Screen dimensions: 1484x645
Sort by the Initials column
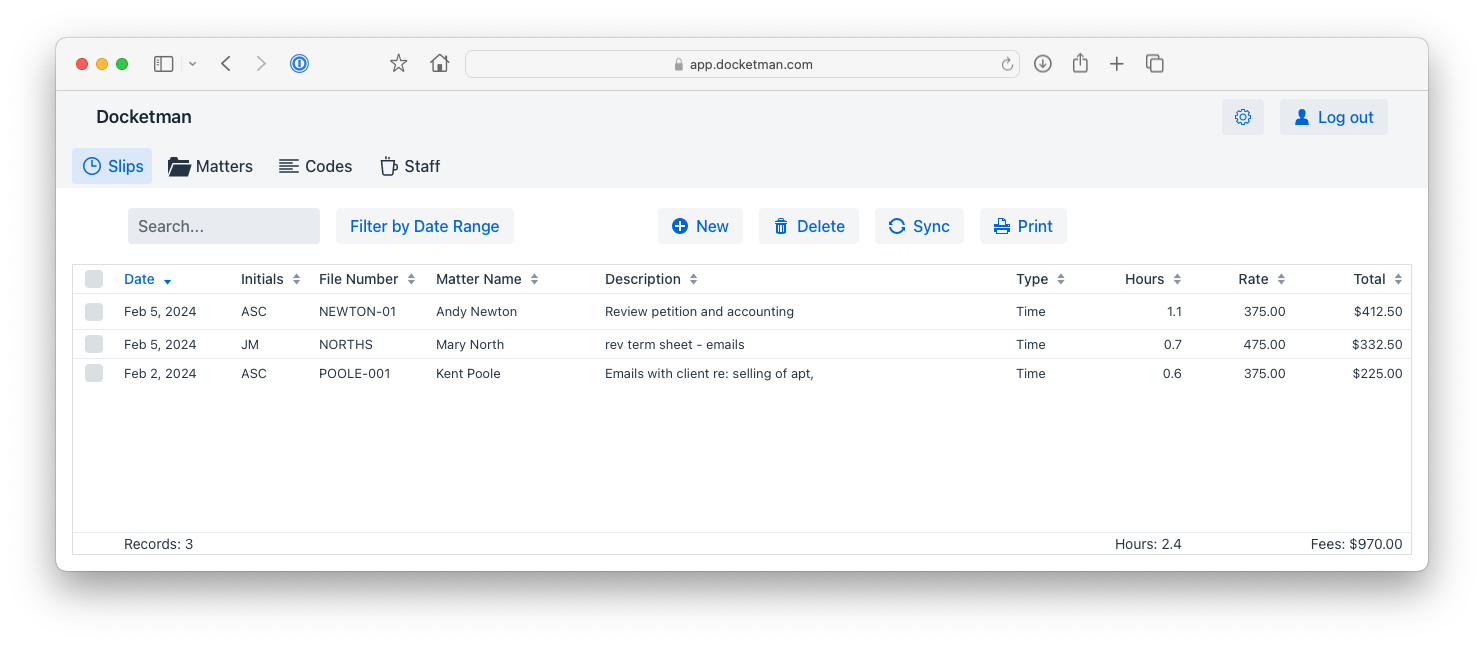[271, 279]
